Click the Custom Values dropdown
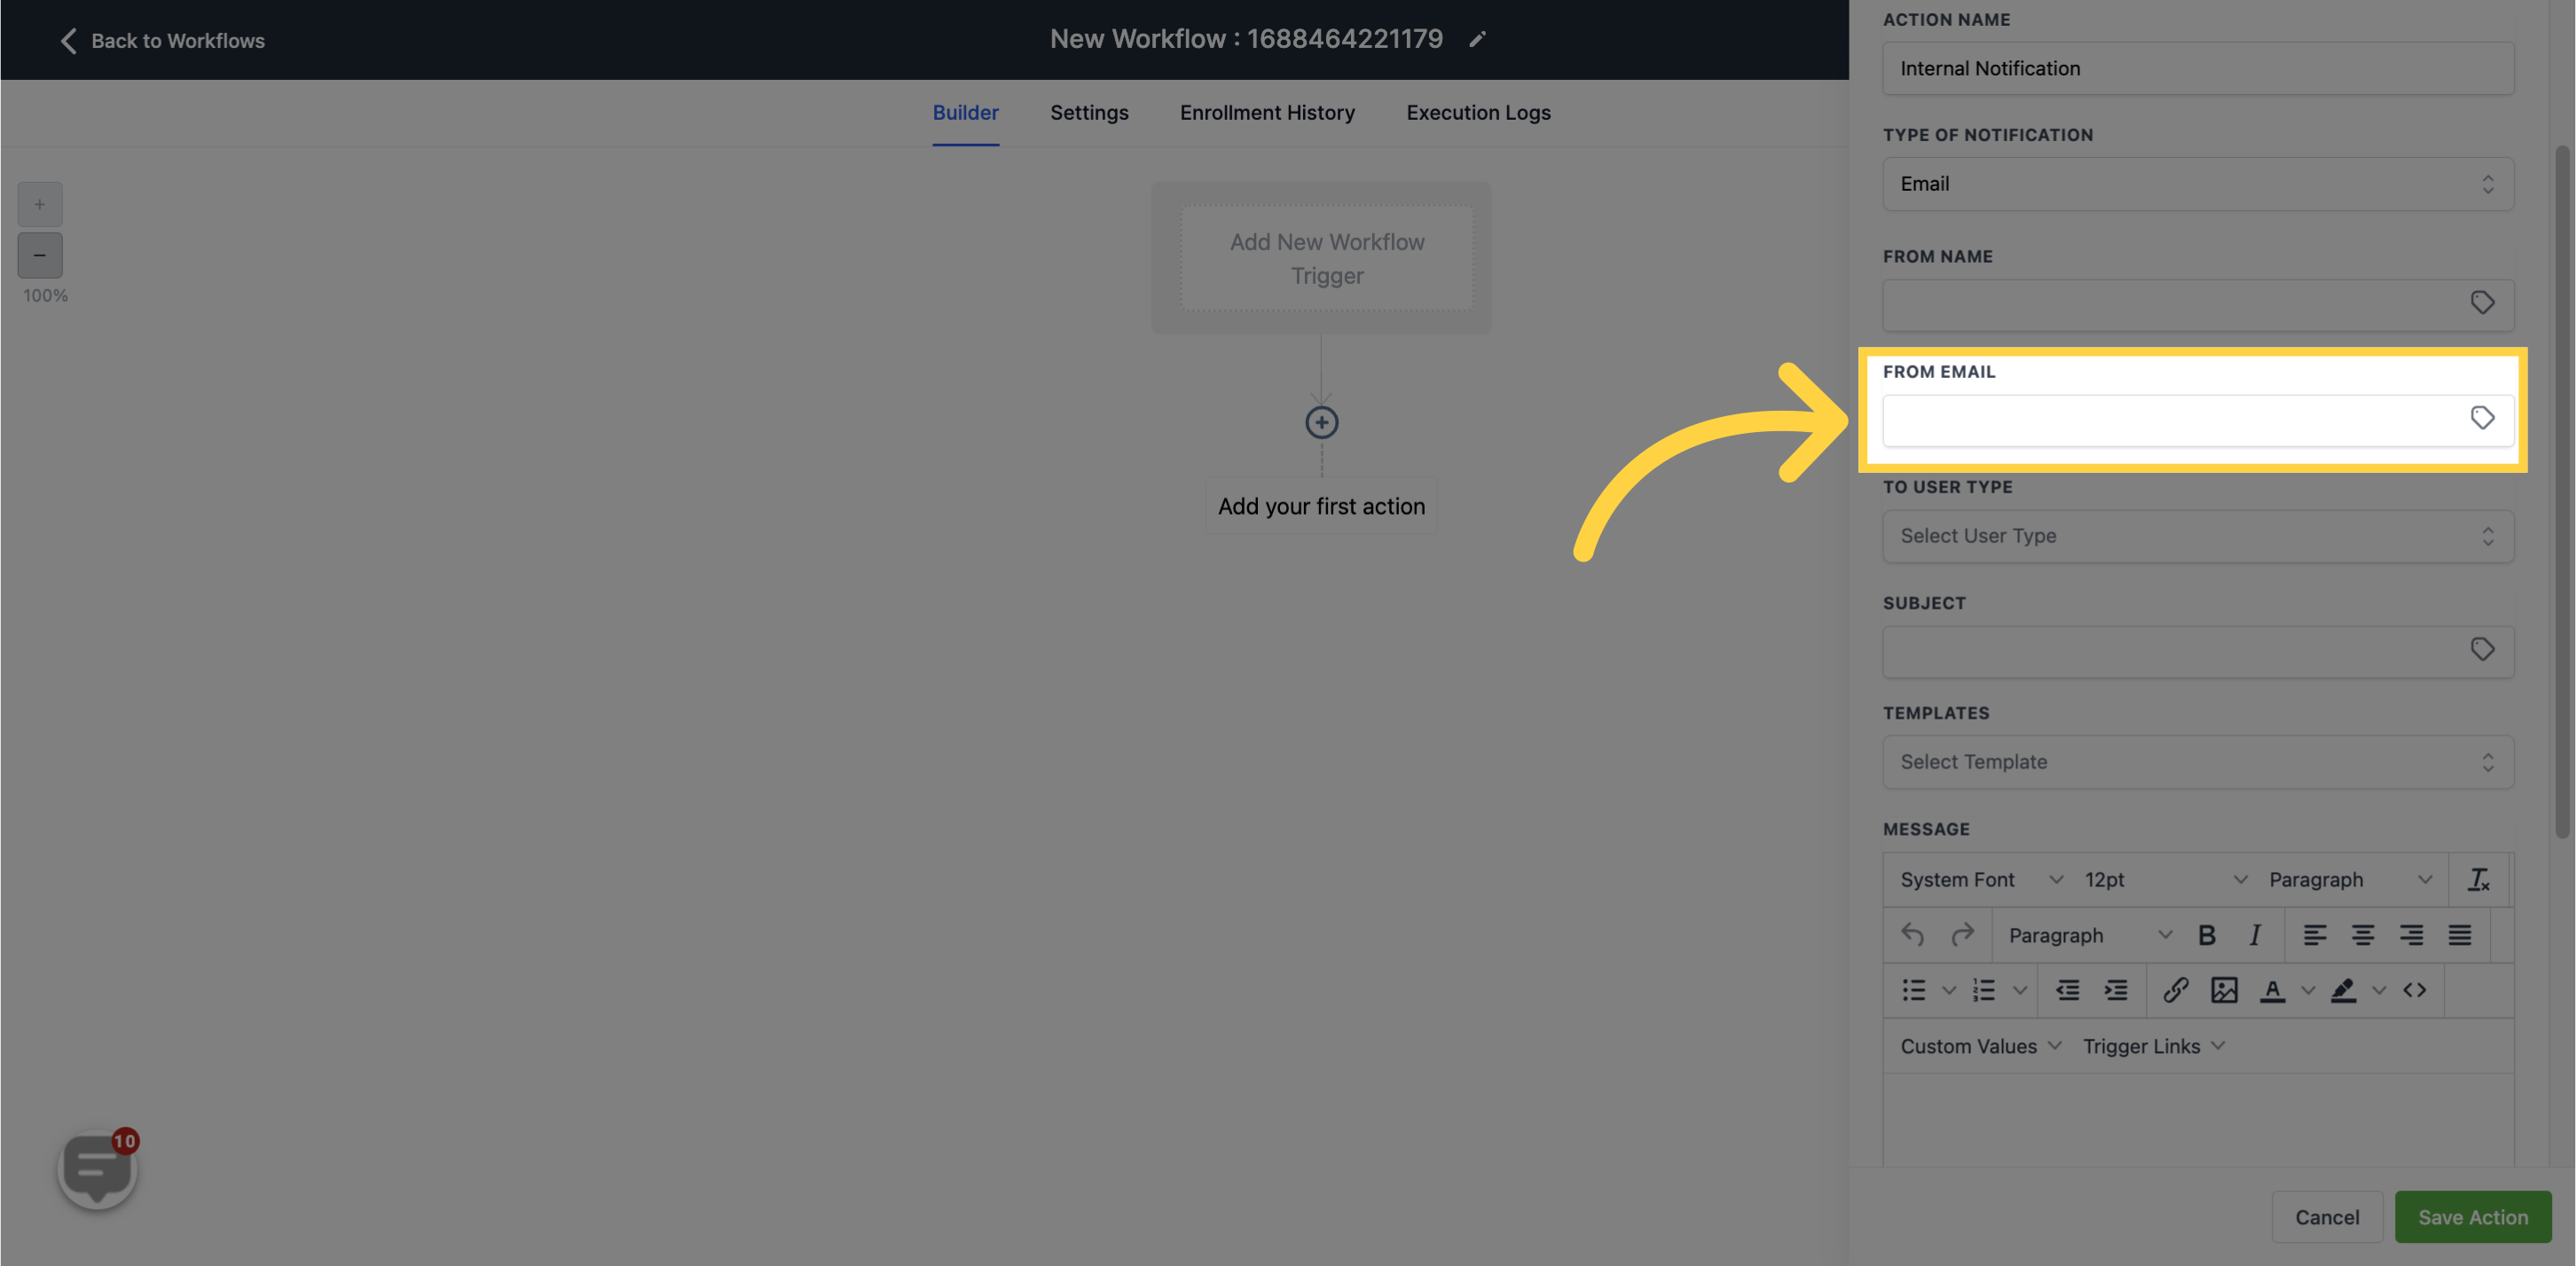 pos(1980,1044)
